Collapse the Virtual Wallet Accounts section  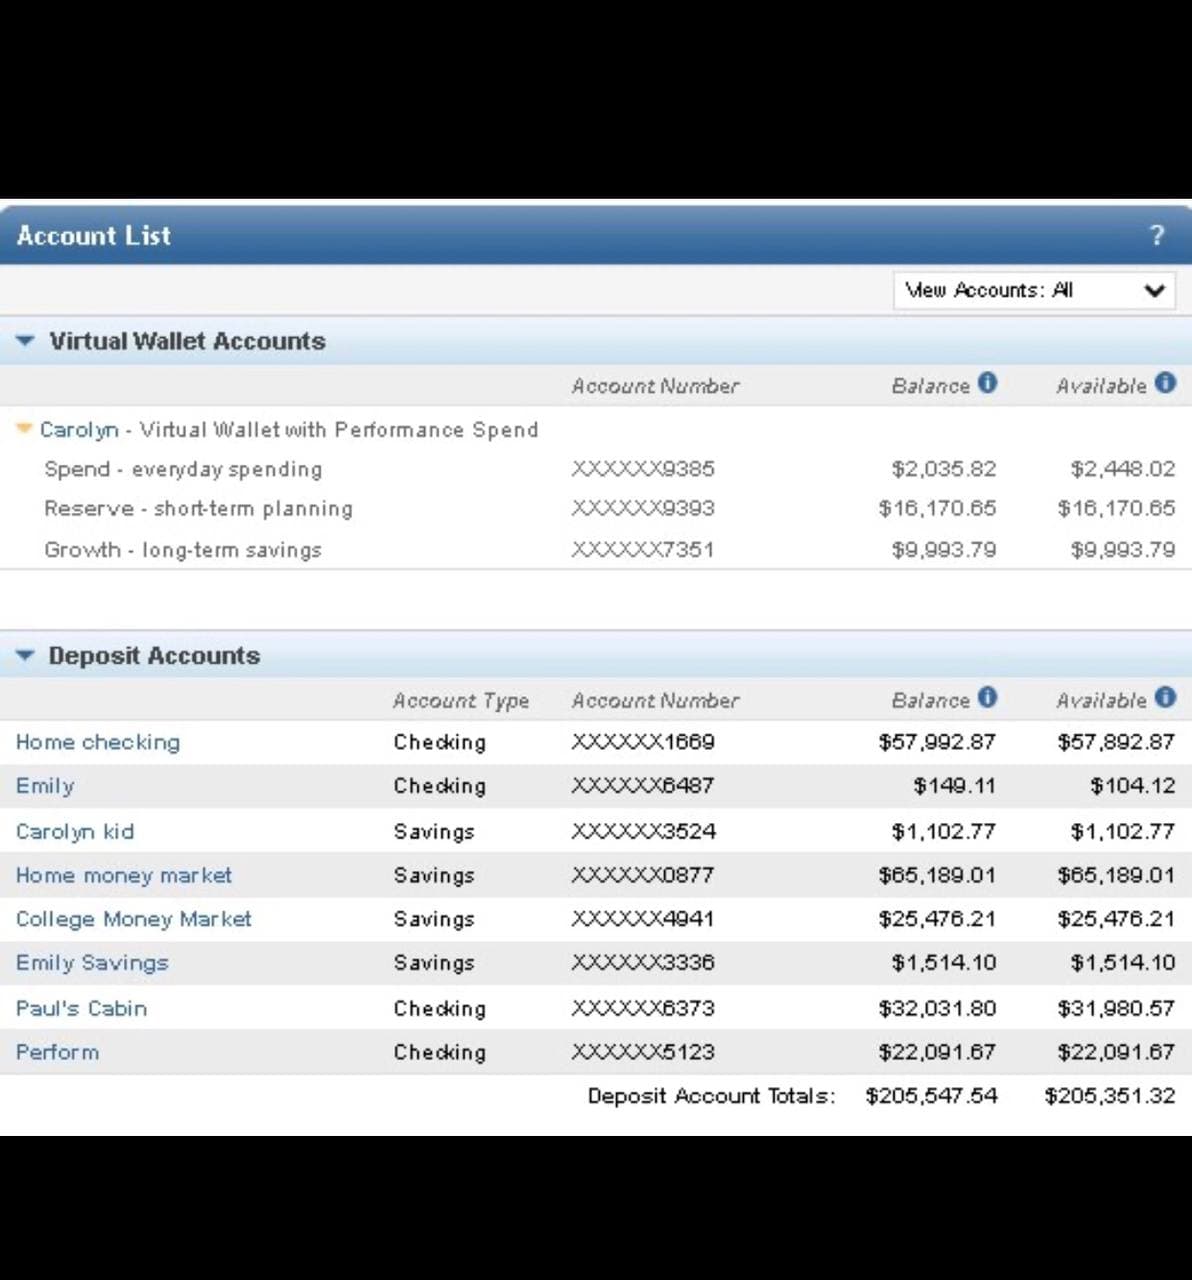26,341
